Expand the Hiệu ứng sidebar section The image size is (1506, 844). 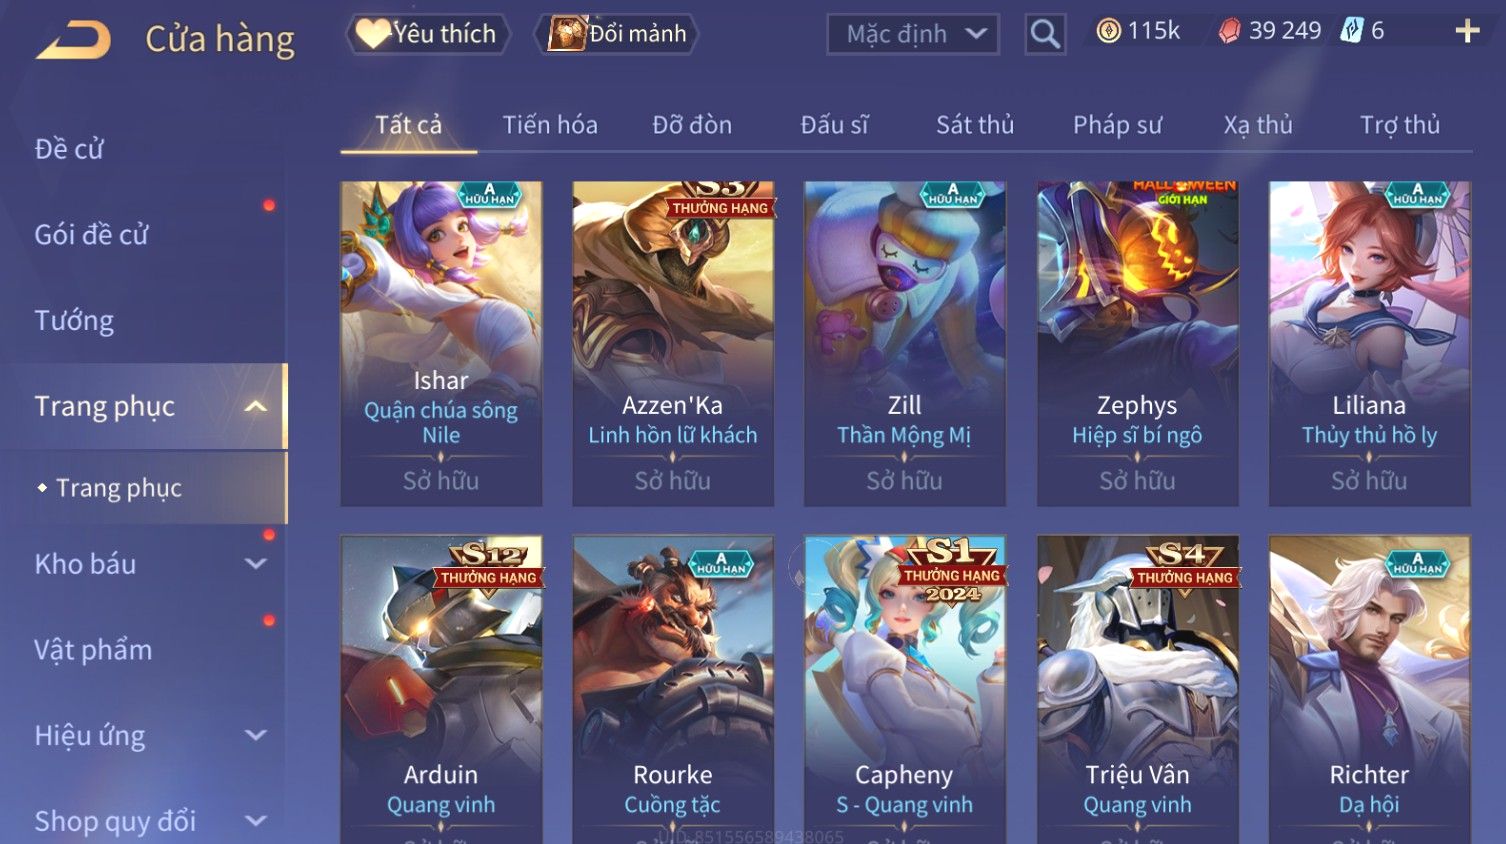click(256, 736)
